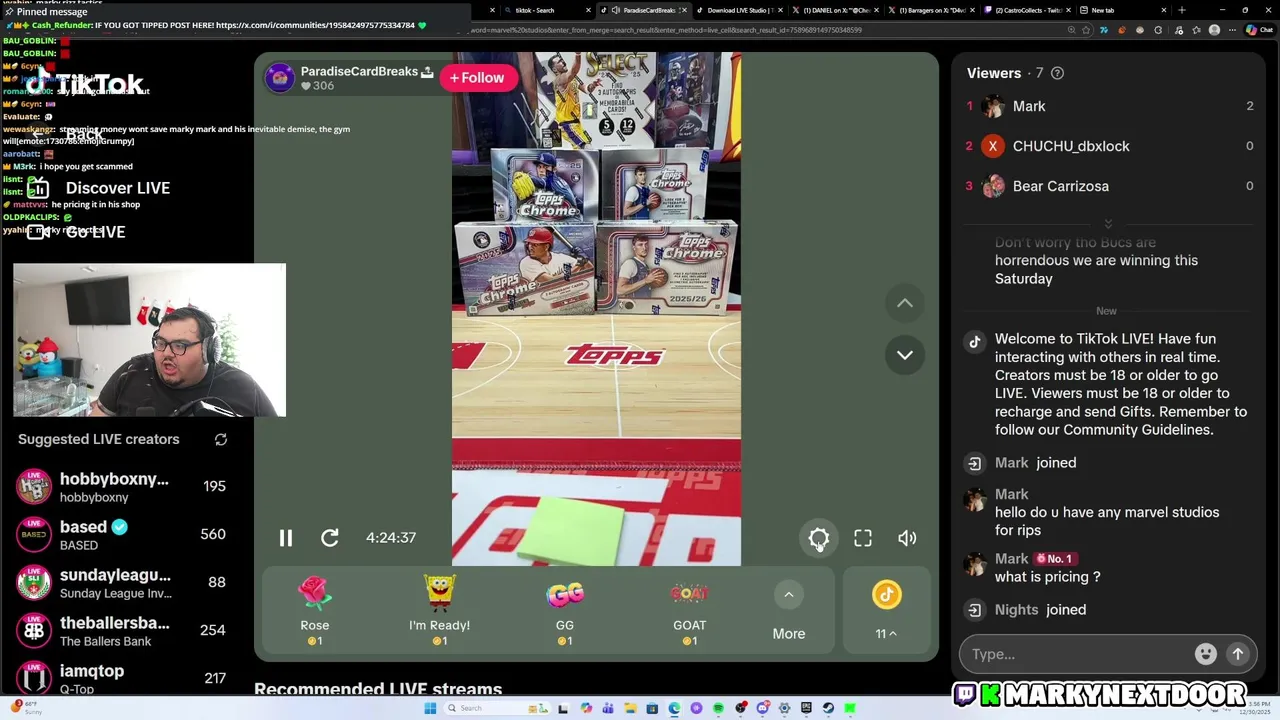Add page to favorites star icon
The image size is (1280, 720).
[1086, 30]
